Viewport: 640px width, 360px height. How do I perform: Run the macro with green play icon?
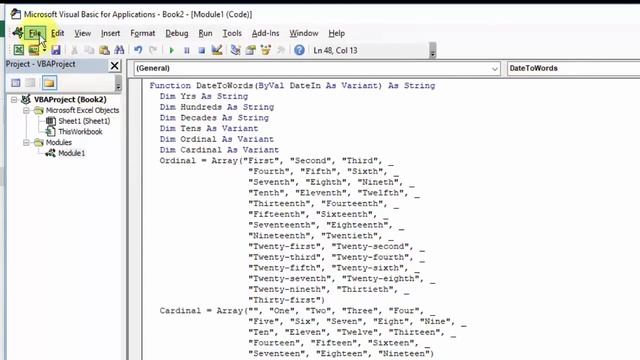click(x=171, y=50)
